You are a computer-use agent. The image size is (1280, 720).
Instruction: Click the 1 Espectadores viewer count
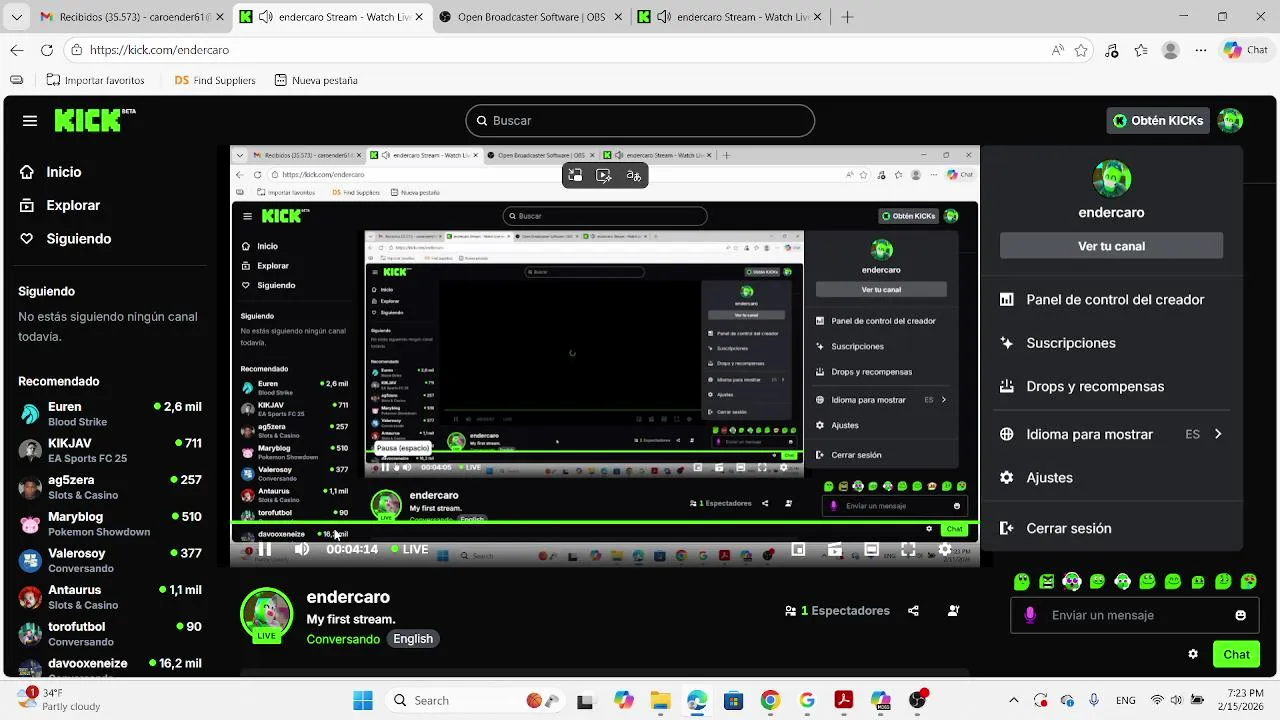click(837, 611)
